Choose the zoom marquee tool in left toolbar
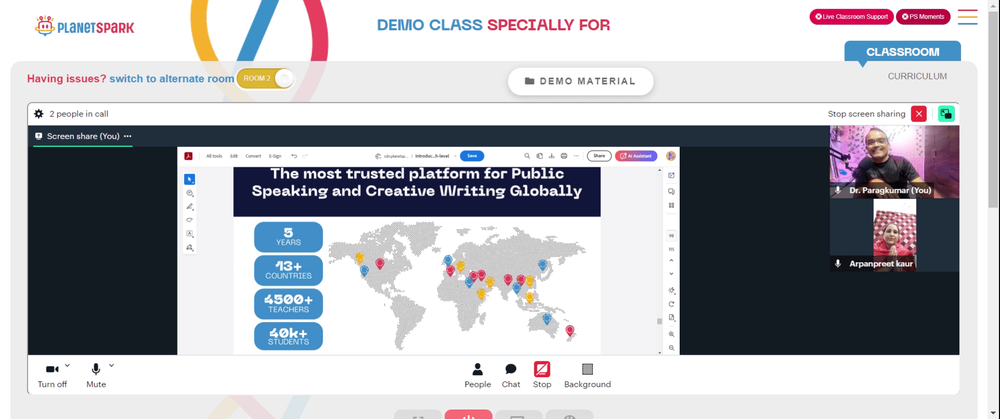 click(x=189, y=193)
